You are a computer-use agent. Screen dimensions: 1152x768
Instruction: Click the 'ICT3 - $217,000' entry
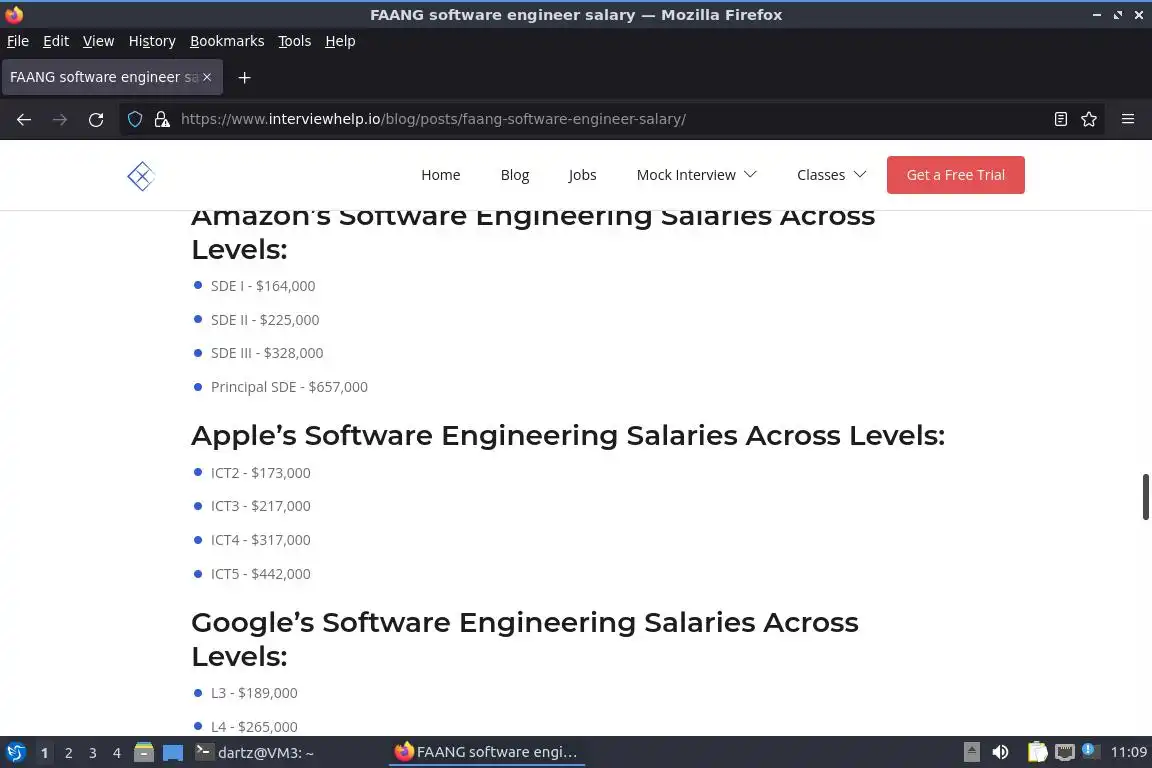pyautogui.click(x=261, y=506)
